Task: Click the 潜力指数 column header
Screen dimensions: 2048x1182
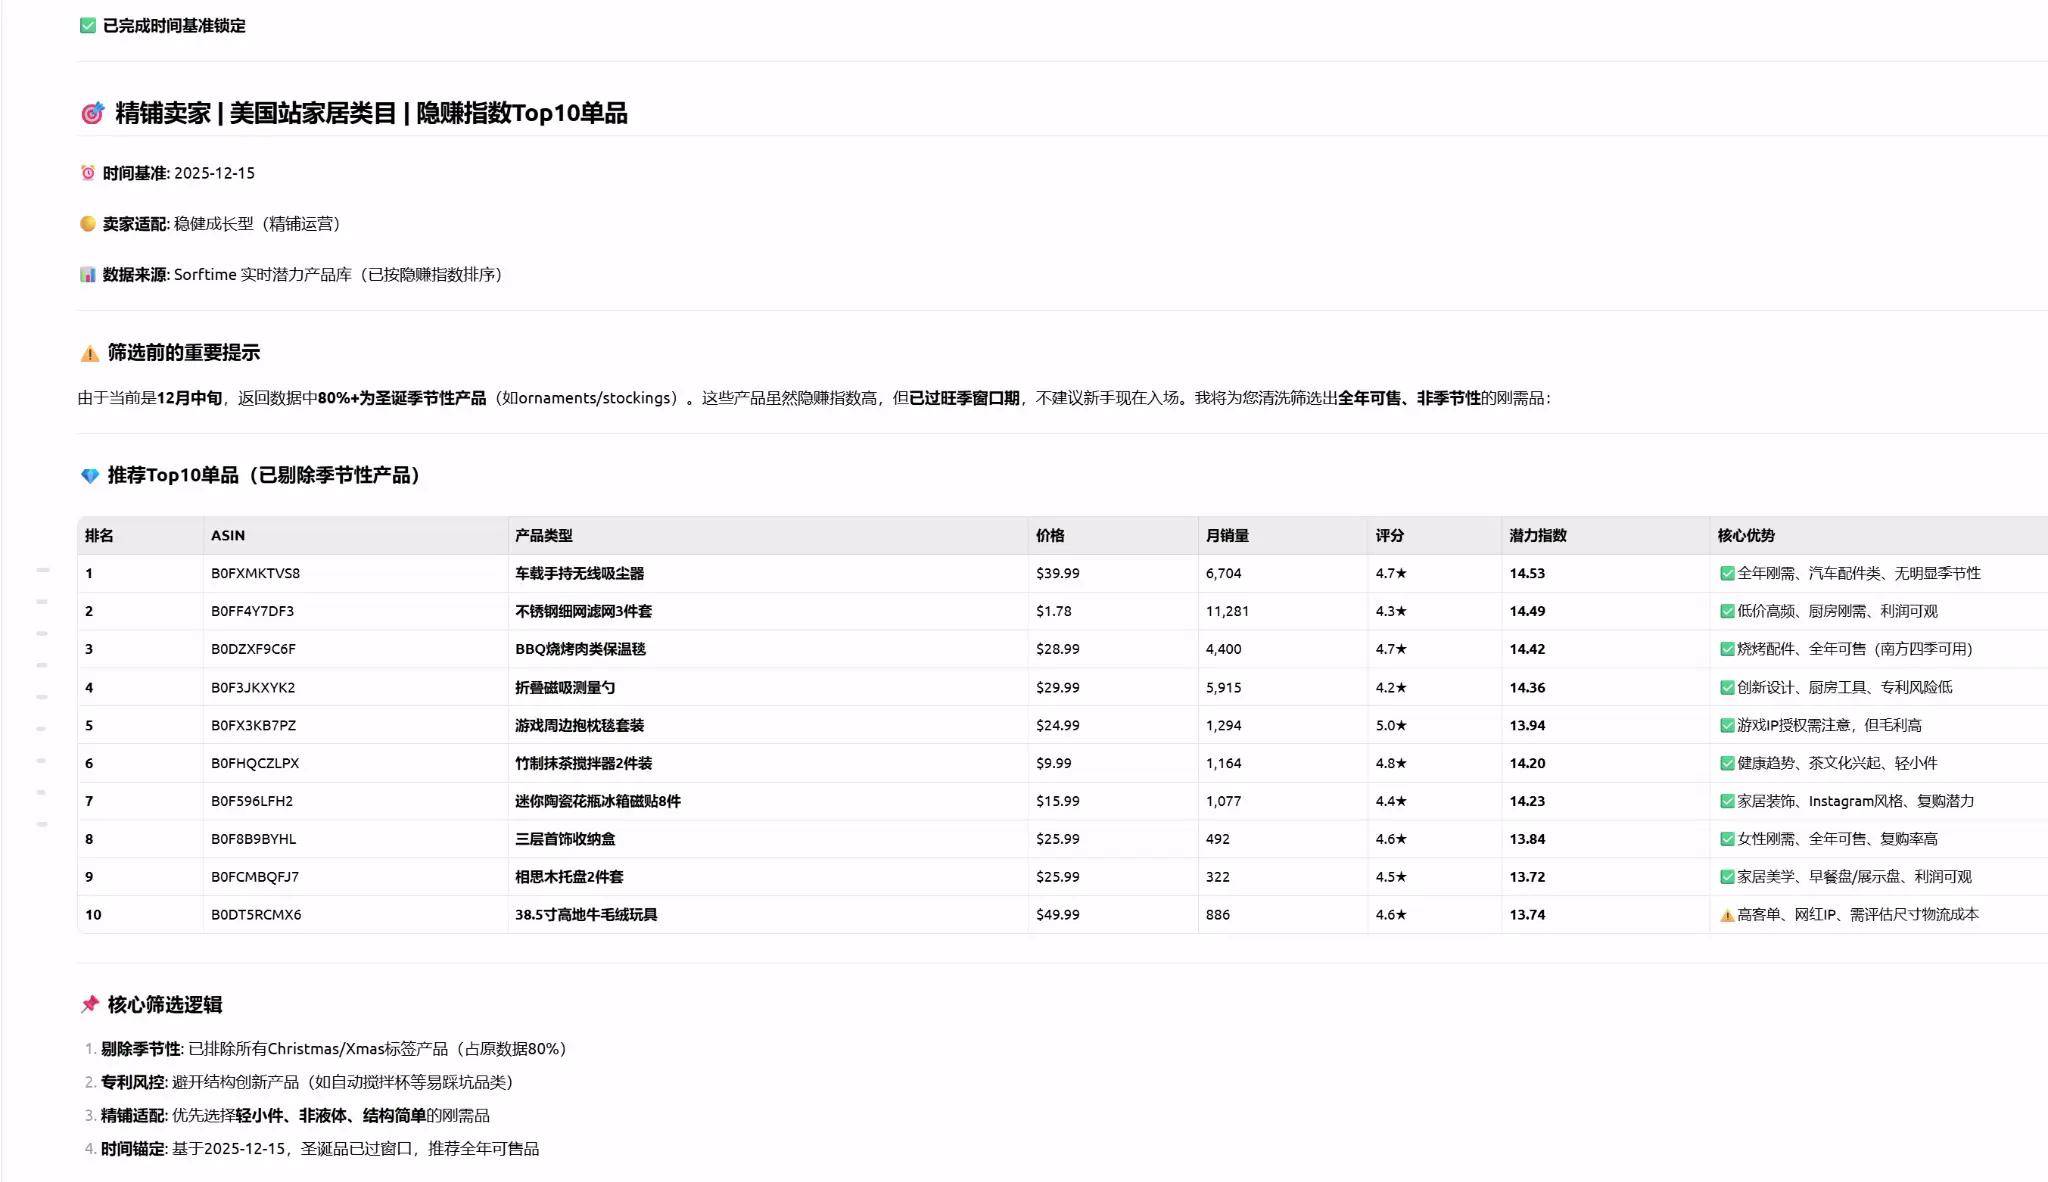Action: pos(1537,535)
